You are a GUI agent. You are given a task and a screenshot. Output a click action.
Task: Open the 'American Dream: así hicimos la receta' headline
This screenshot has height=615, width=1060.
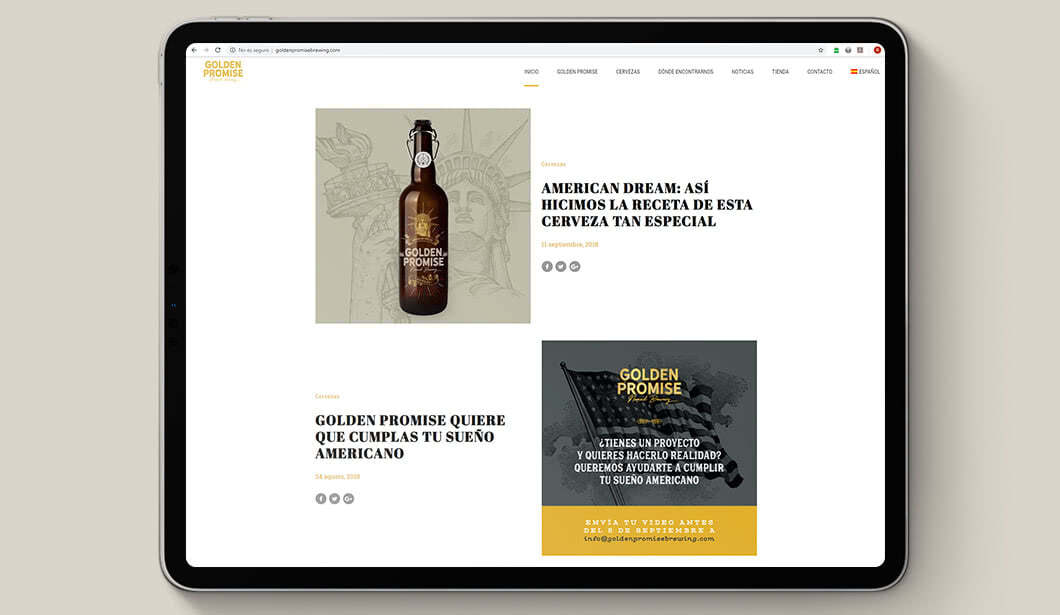click(647, 205)
